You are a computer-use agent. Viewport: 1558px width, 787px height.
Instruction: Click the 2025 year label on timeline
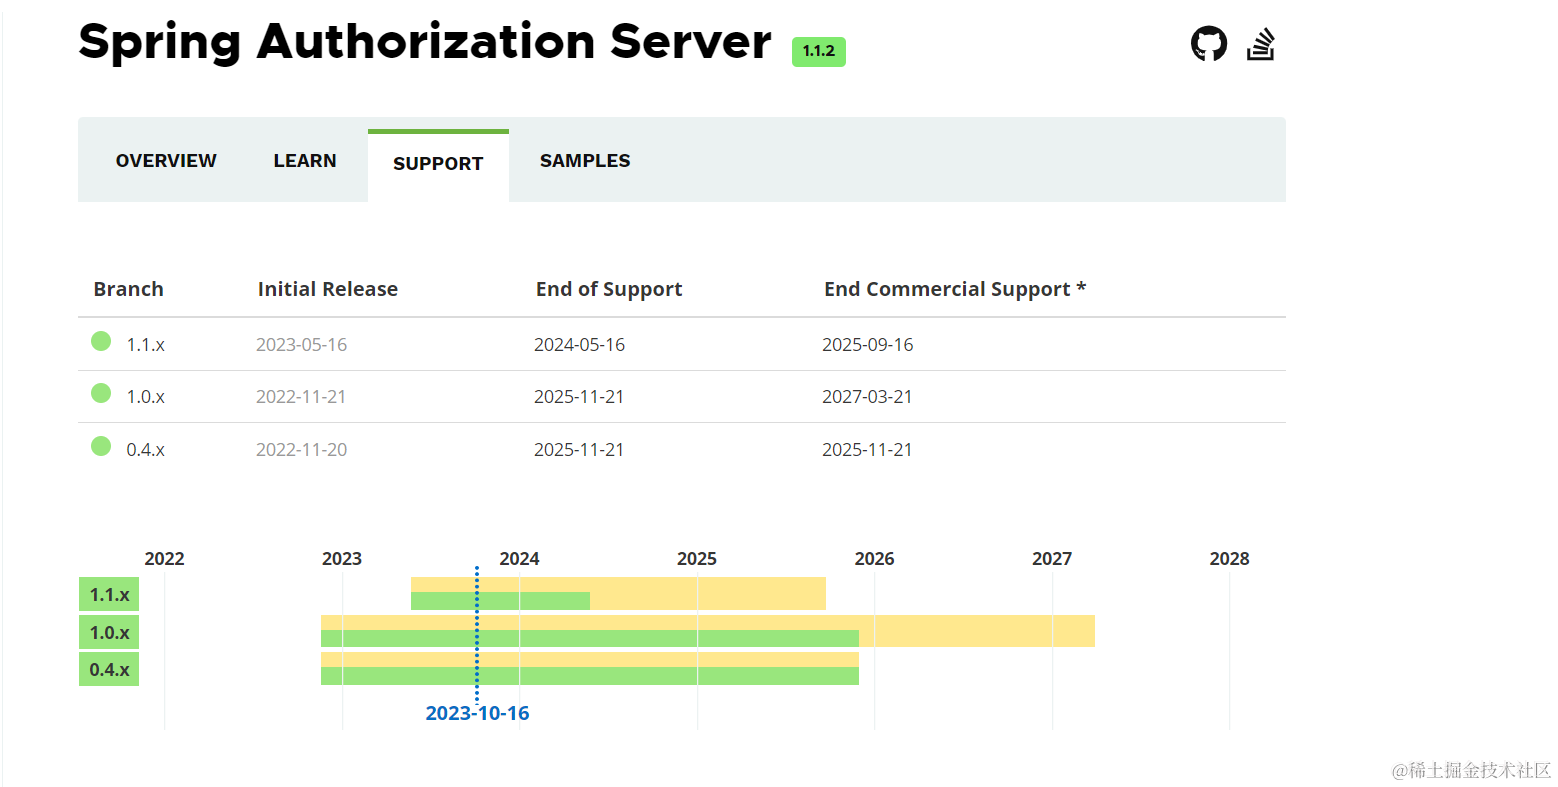[x=697, y=559]
